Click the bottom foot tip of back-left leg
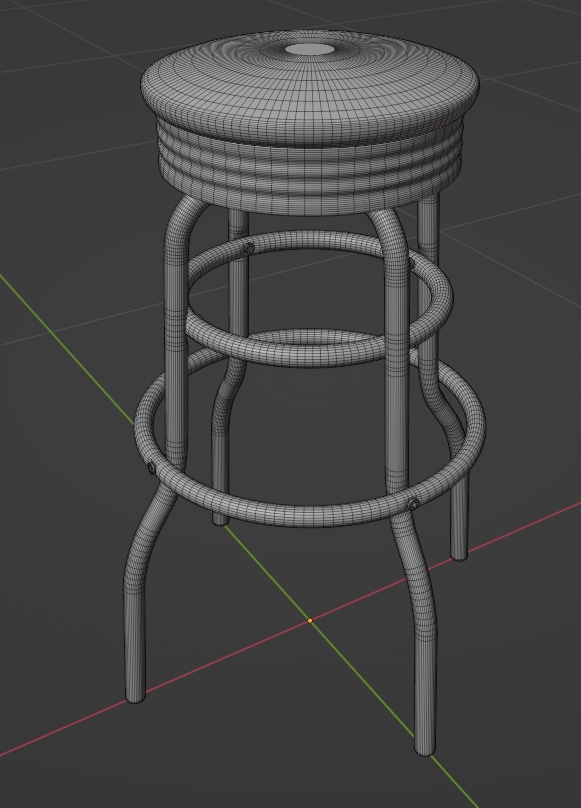The width and height of the screenshot is (581, 808). 221,522
